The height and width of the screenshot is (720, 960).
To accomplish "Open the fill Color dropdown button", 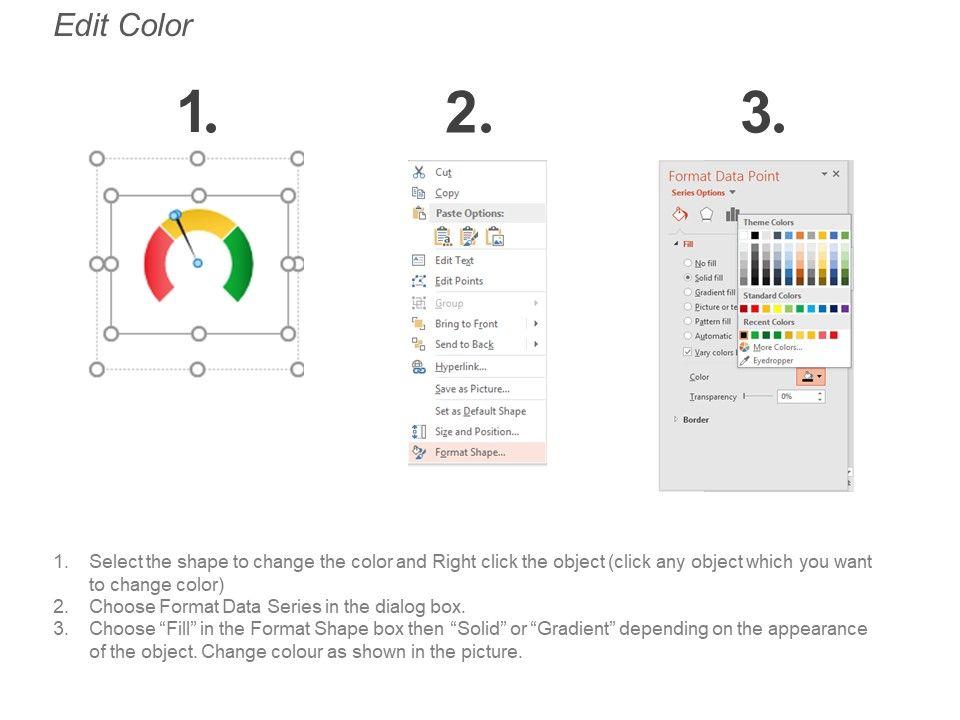I will [x=811, y=377].
